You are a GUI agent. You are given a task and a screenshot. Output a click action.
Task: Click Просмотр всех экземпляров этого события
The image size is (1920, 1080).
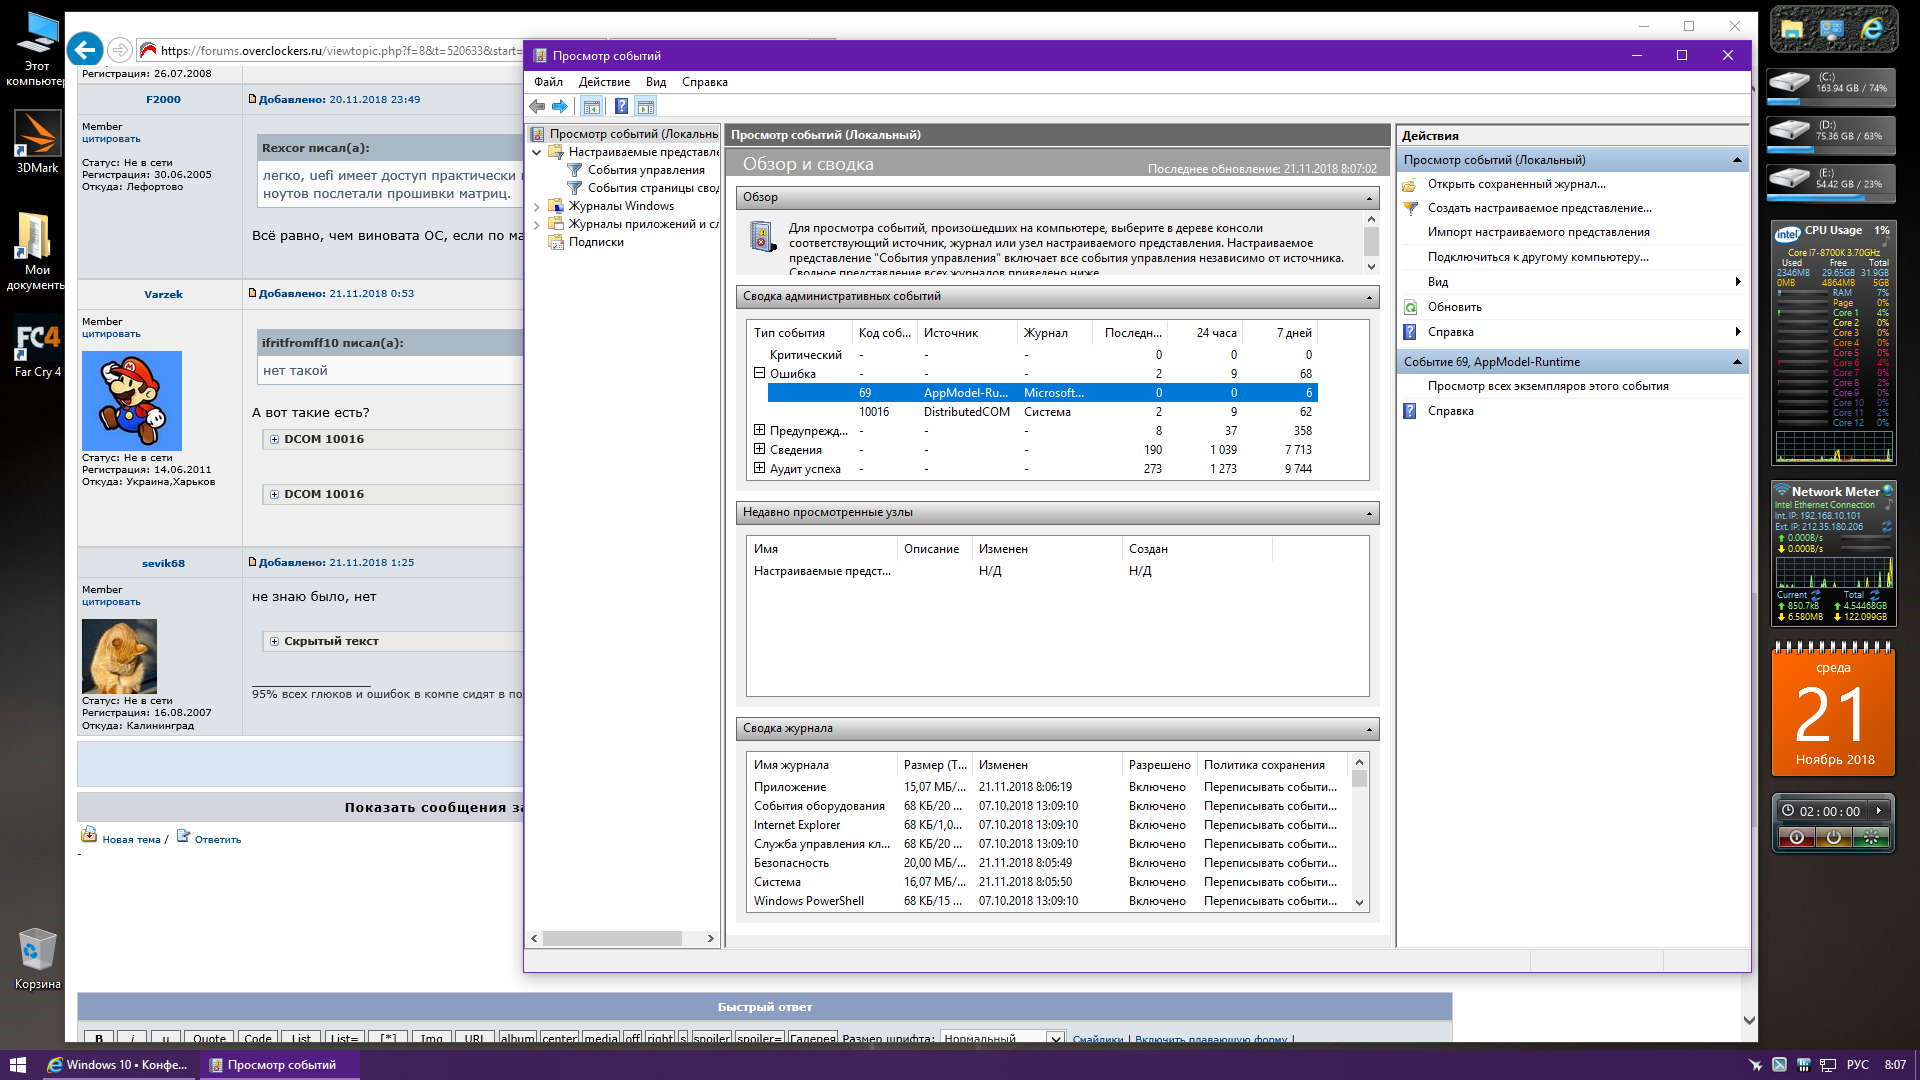point(1547,386)
